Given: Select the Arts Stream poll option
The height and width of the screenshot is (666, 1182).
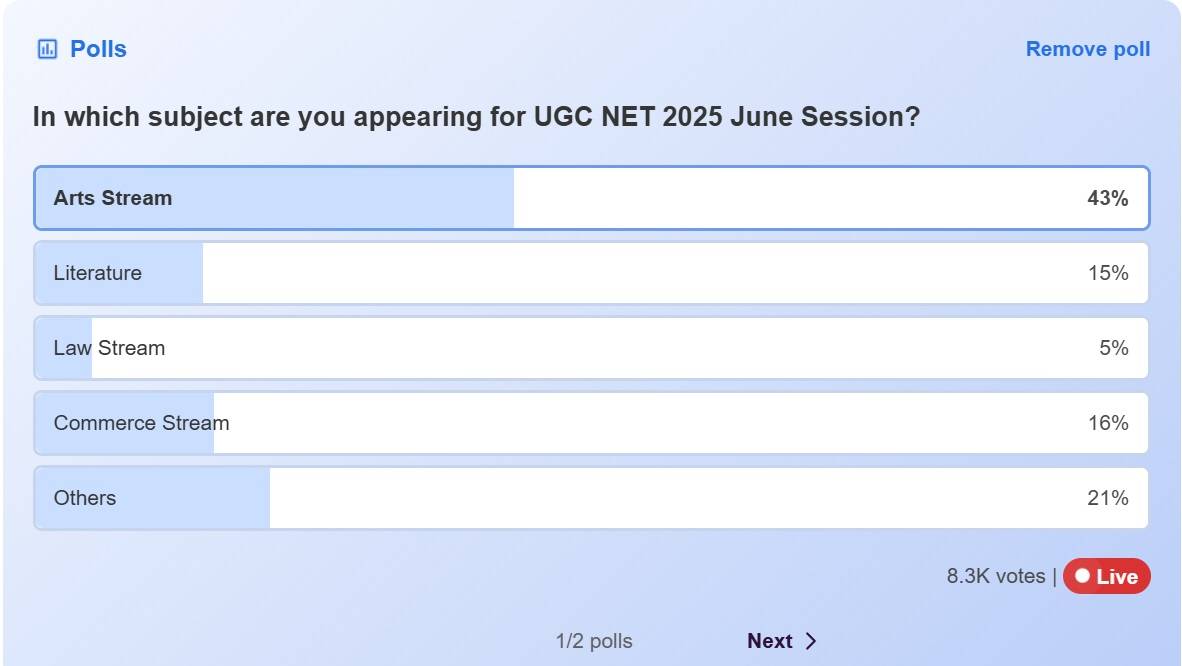Looking at the screenshot, I should click(x=113, y=198).
